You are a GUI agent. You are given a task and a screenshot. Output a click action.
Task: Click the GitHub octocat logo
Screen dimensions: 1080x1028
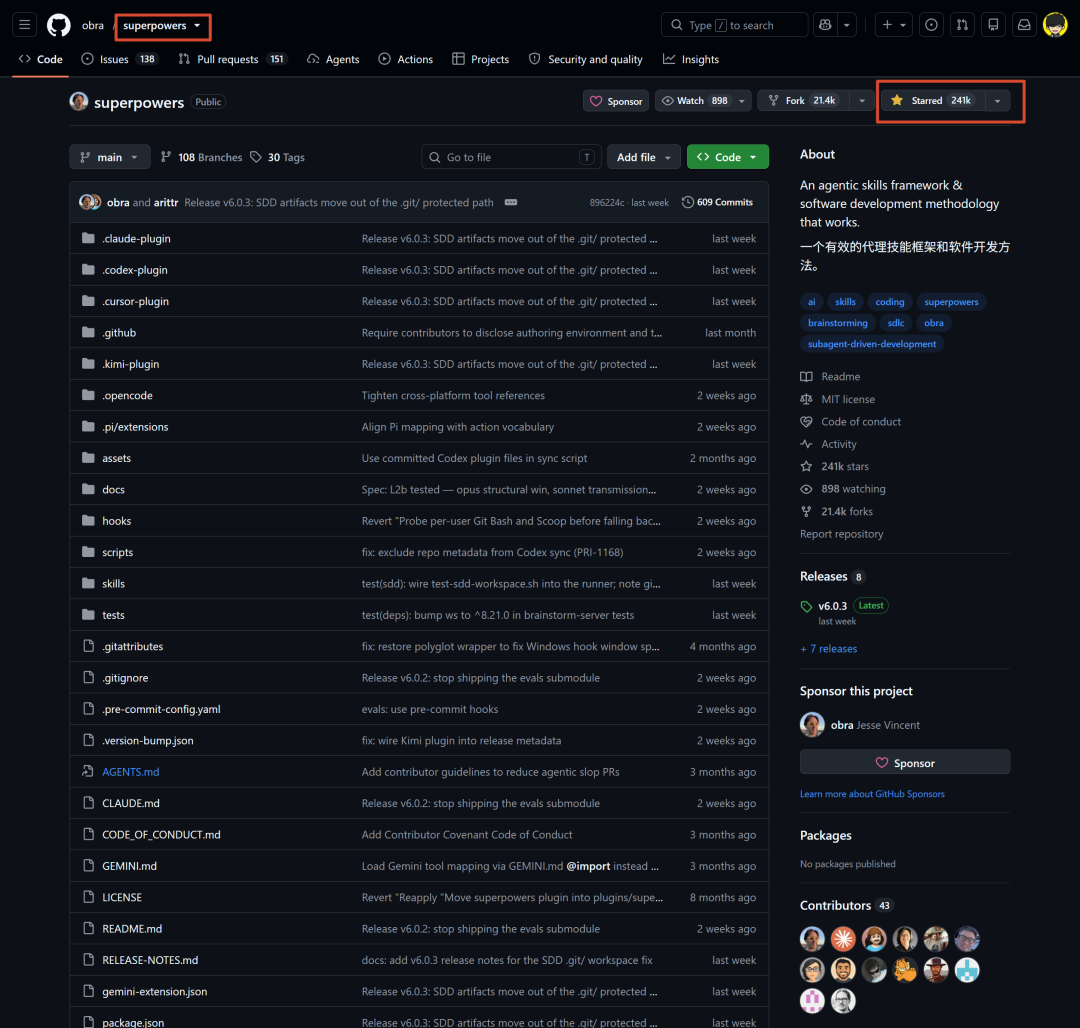click(x=59, y=25)
